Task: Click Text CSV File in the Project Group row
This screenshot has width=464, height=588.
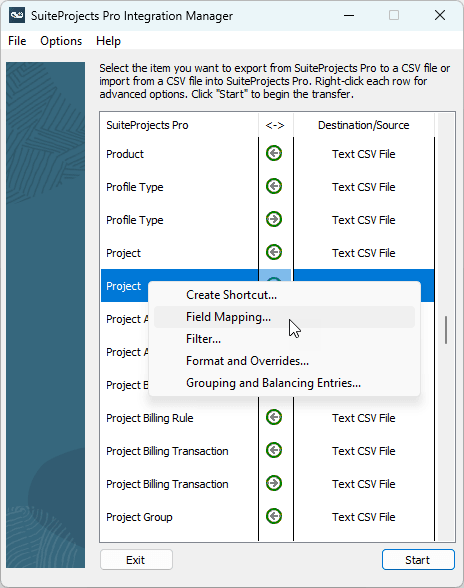Action: (x=363, y=517)
